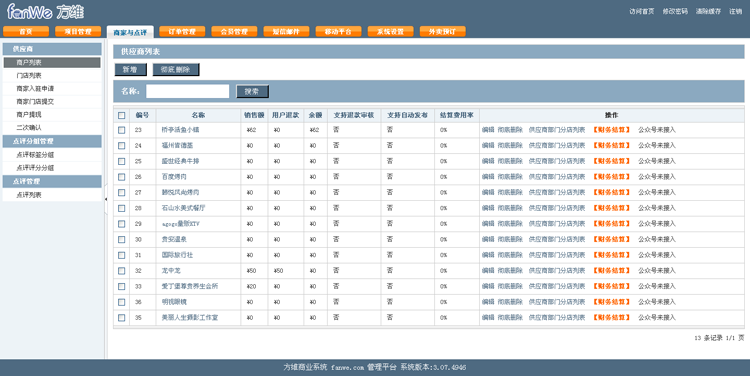Select 商户列表 in the sidebar
The image size is (750, 376).
52,63
